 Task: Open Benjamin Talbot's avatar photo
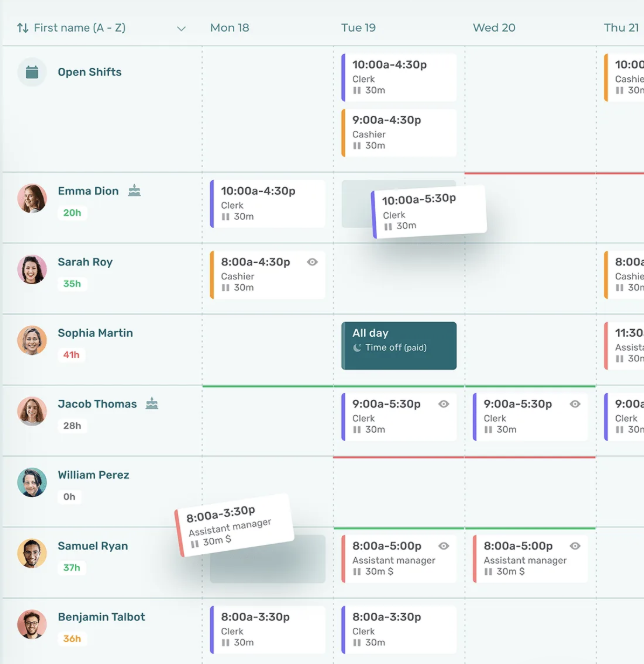pyautogui.click(x=32, y=624)
